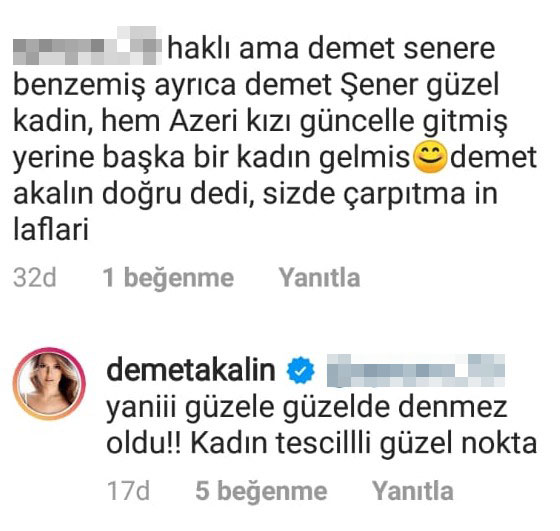Viewport: 560px width, 531px height.
Task: Click the reply line 'yaniii güzele güzelde denmez'
Action: (x=307, y=409)
